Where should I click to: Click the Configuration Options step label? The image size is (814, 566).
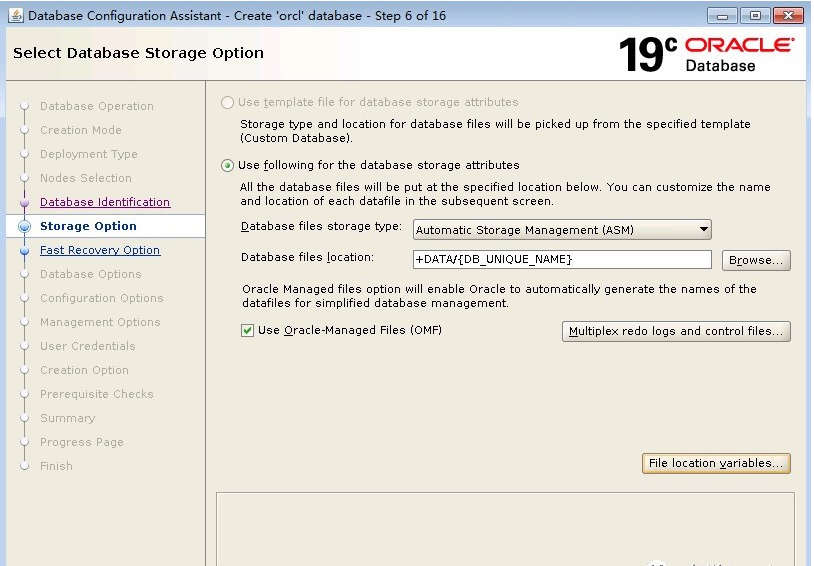point(102,298)
